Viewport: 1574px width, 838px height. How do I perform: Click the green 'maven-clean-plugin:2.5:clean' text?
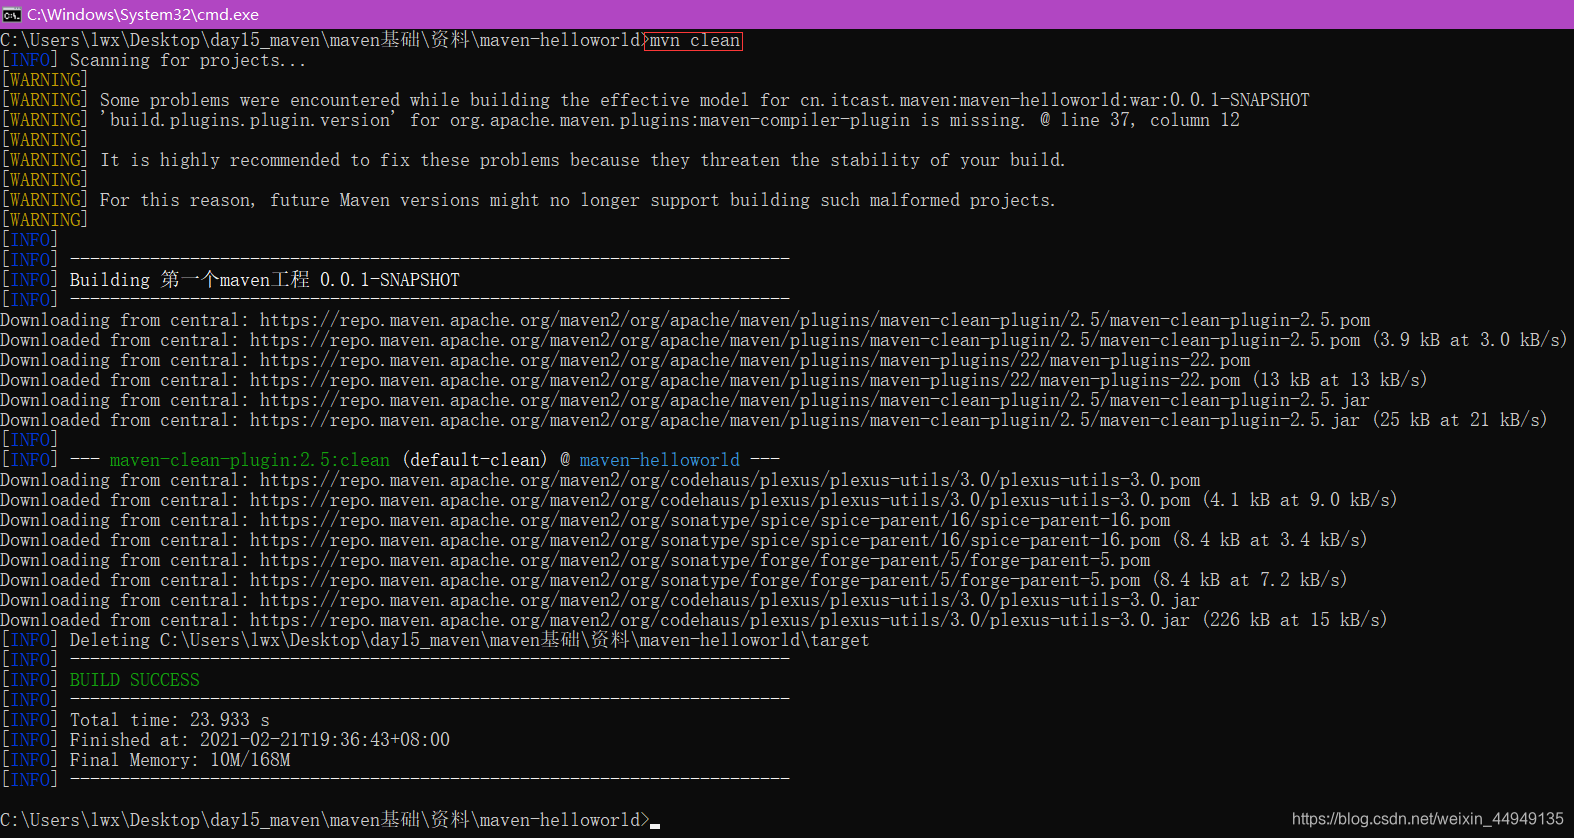coord(250,460)
